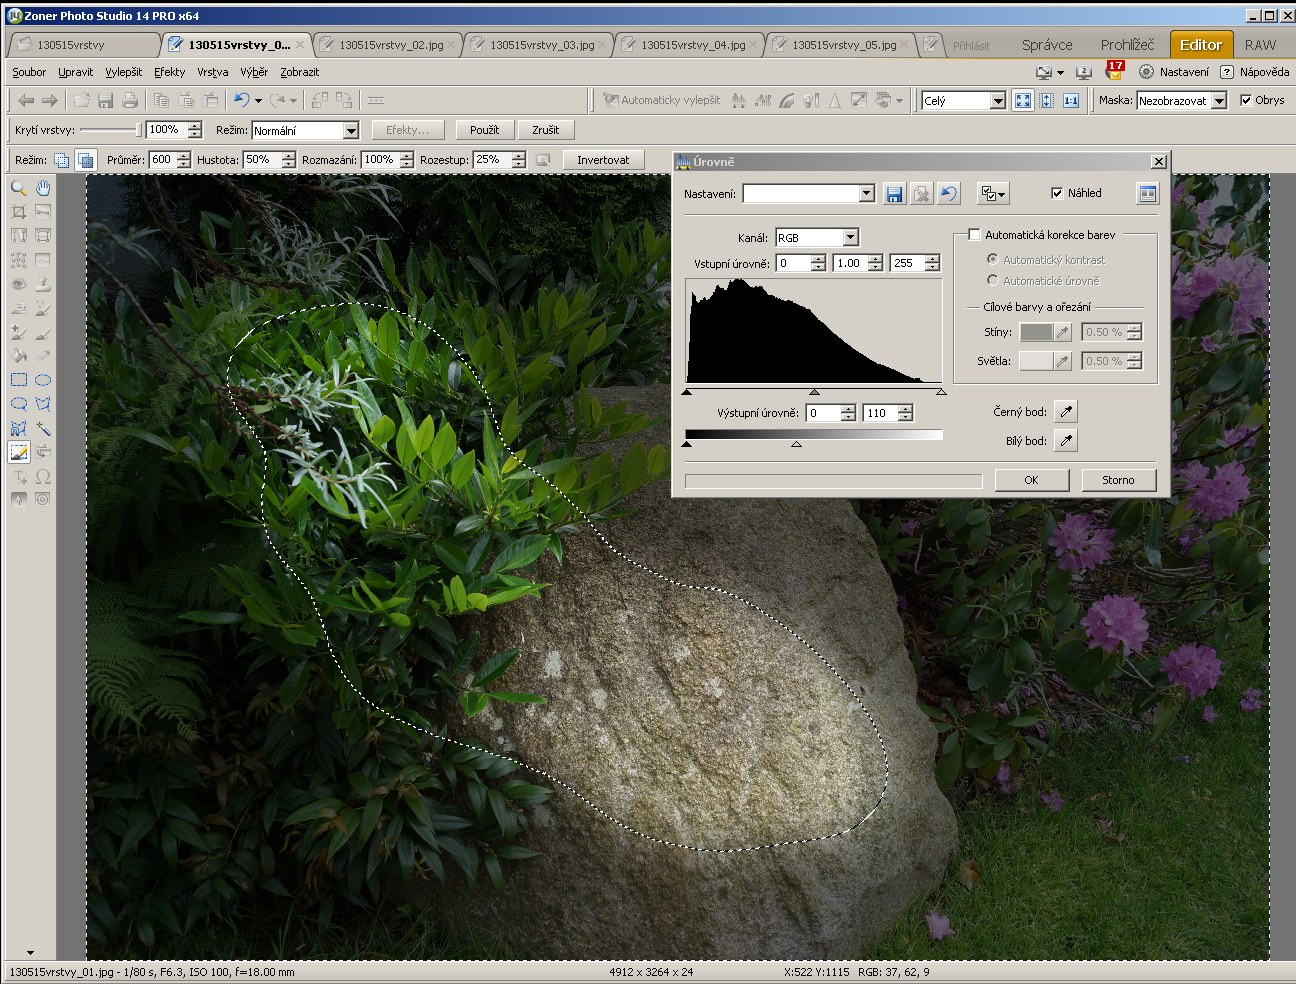Select the Hand pan tool
Screen dimensions: 1296x984
pyautogui.click(x=43, y=187)
